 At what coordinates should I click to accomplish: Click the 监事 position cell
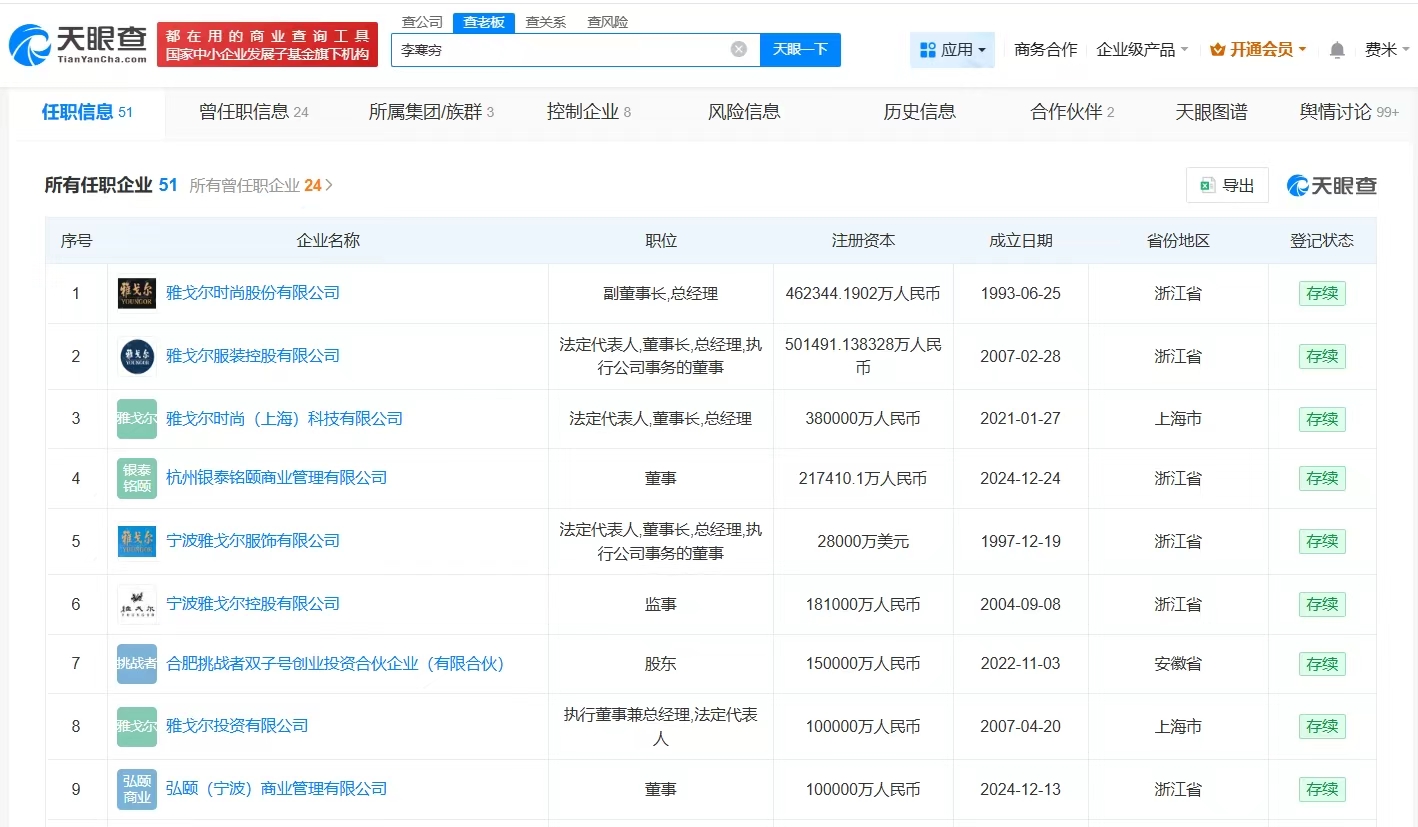click(x=660, y=604)
